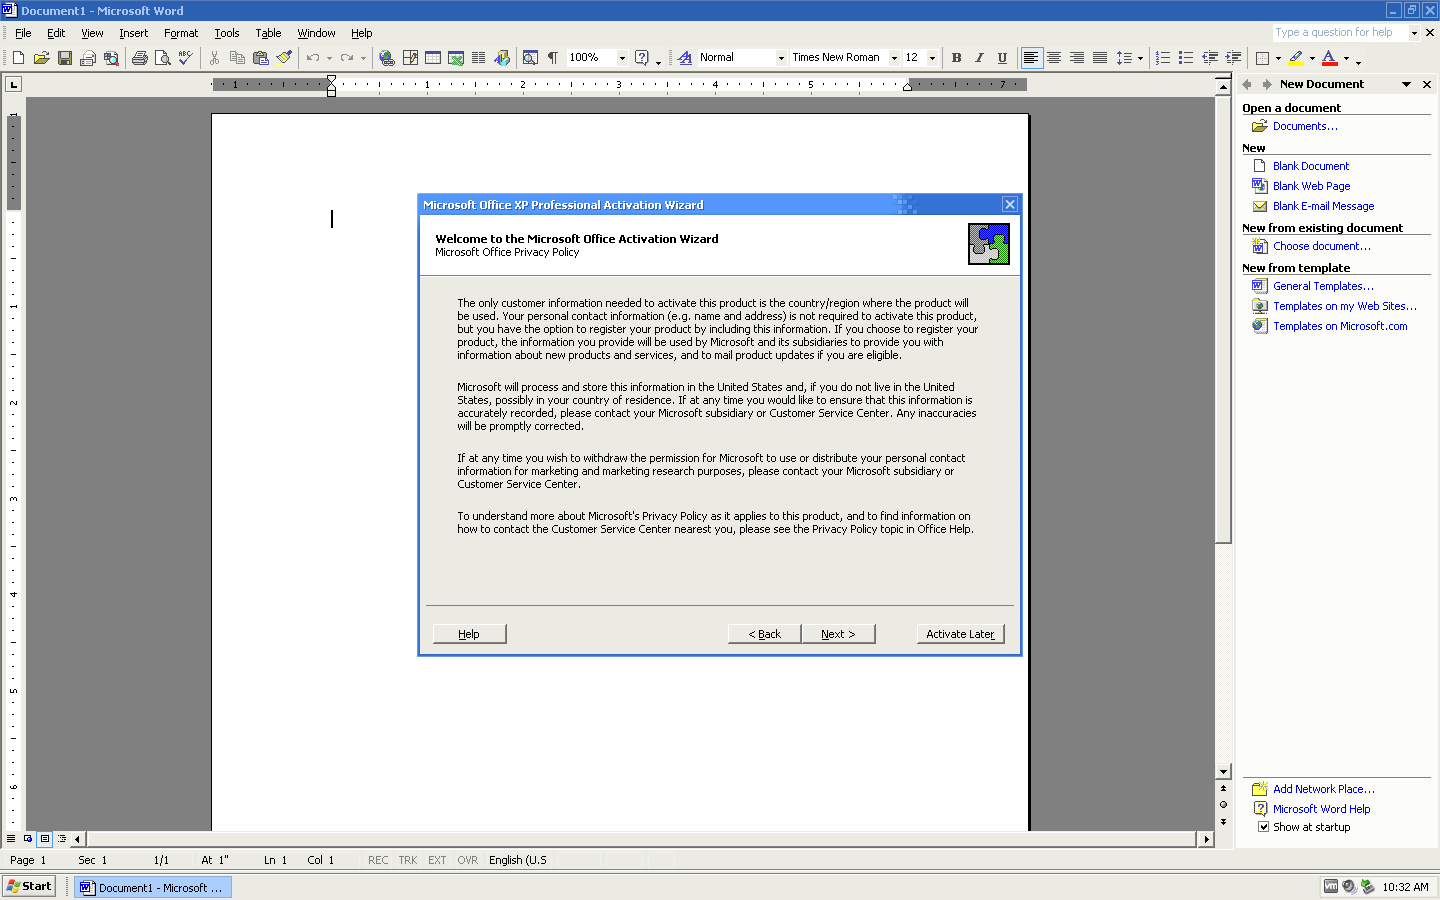
Task: Create a new blank document from toolbar
Action: point(18,58)
